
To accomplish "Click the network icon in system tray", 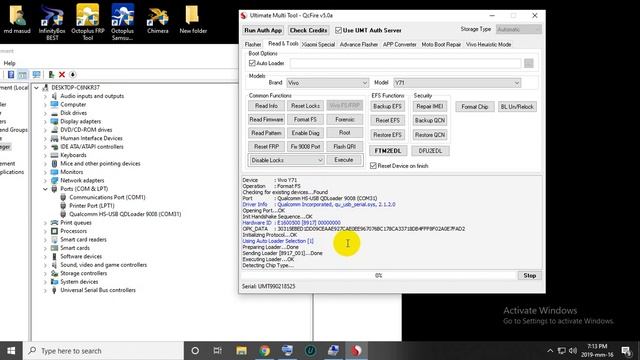I will (x=562, y=351).
